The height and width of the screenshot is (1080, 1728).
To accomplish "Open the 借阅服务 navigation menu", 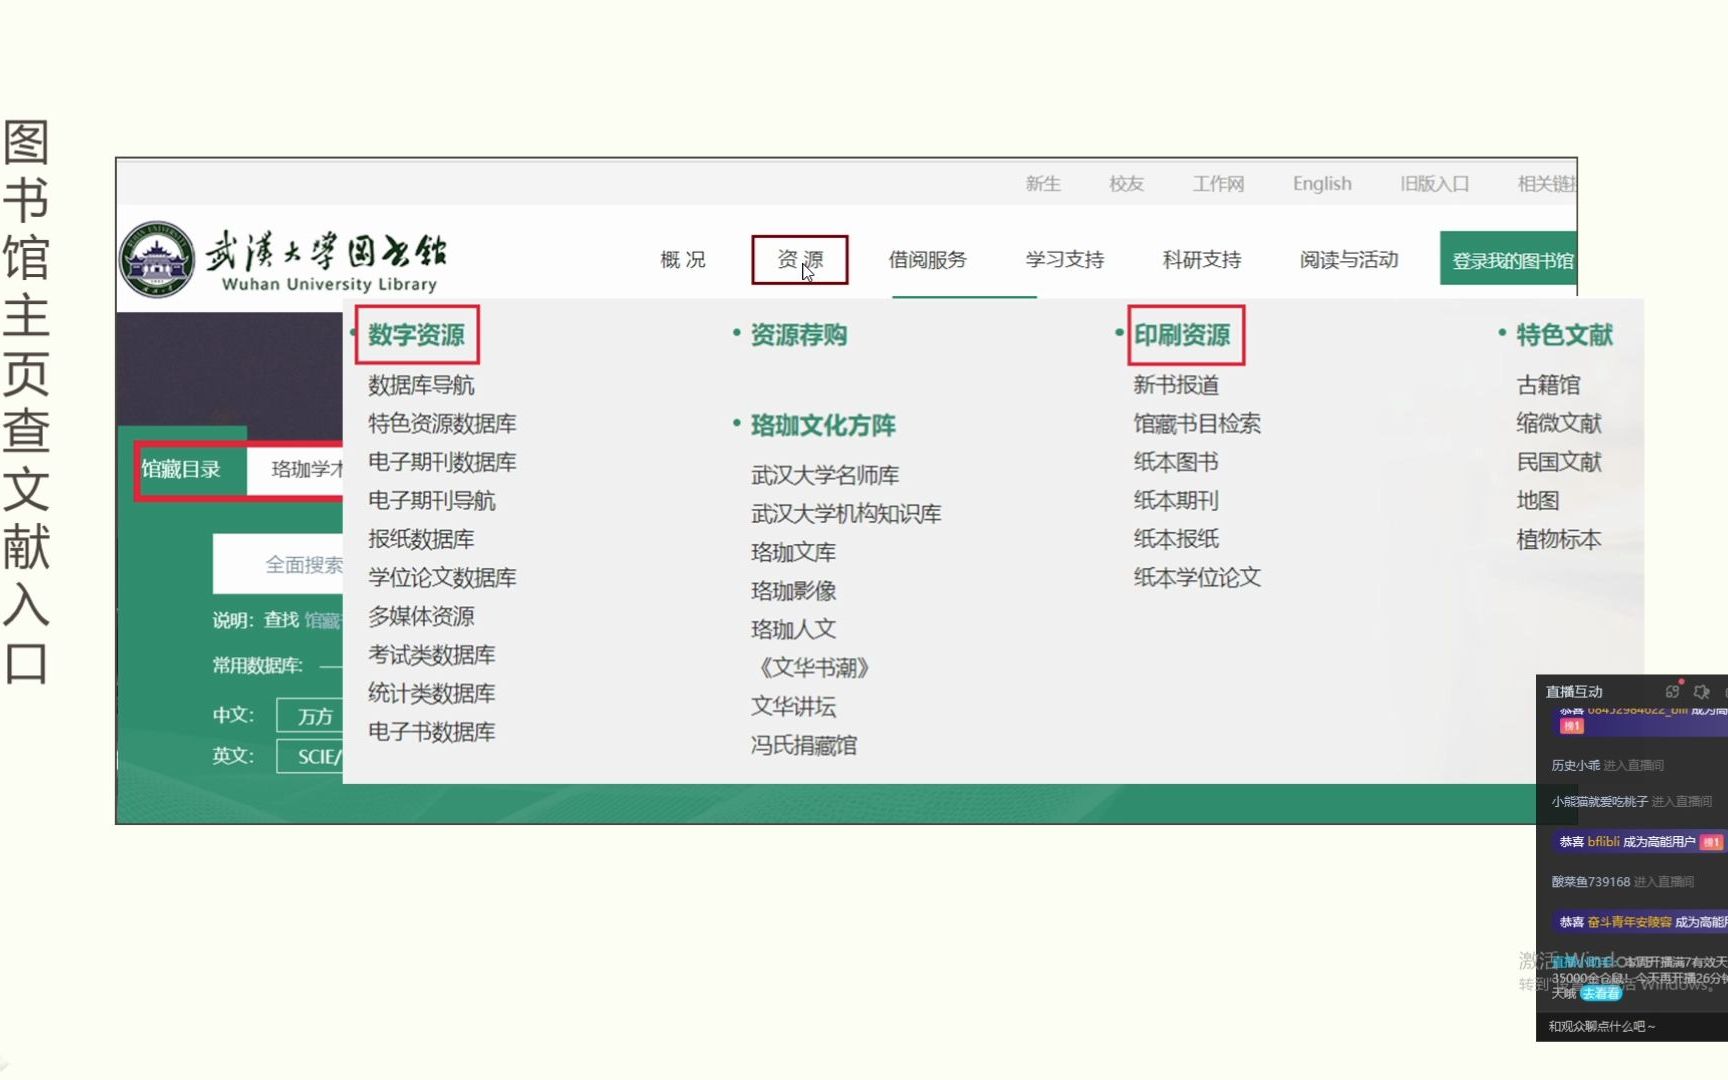I will (x=928, y=260).
